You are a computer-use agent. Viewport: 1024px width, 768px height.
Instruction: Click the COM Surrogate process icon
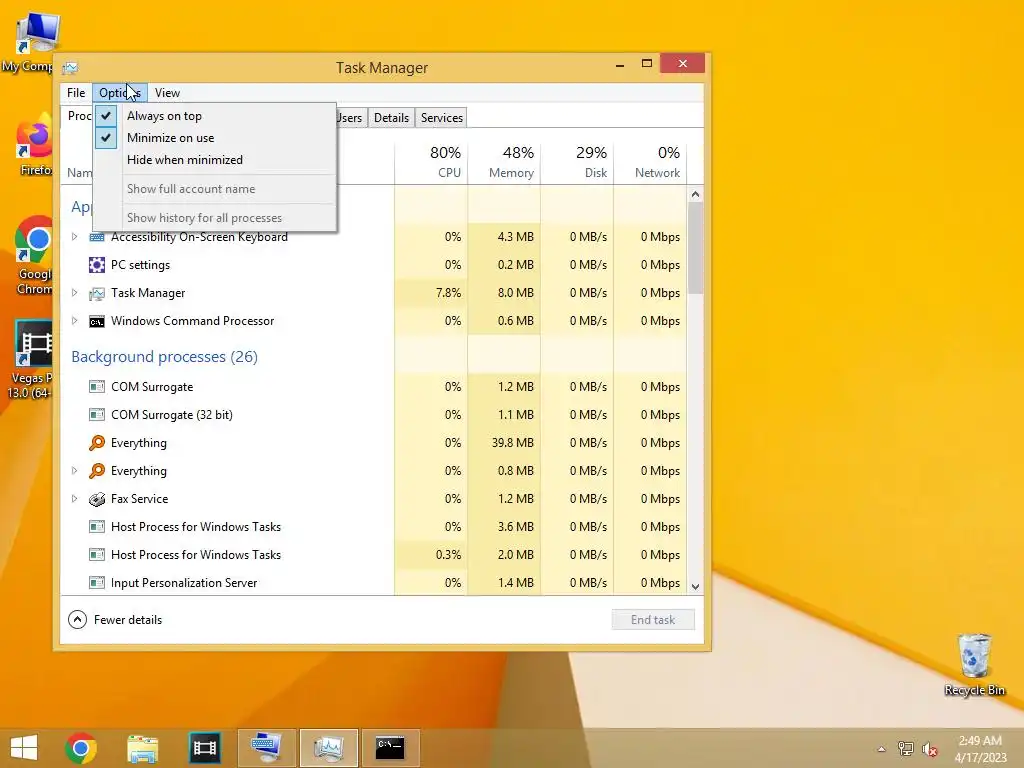(x=97, y=387)
